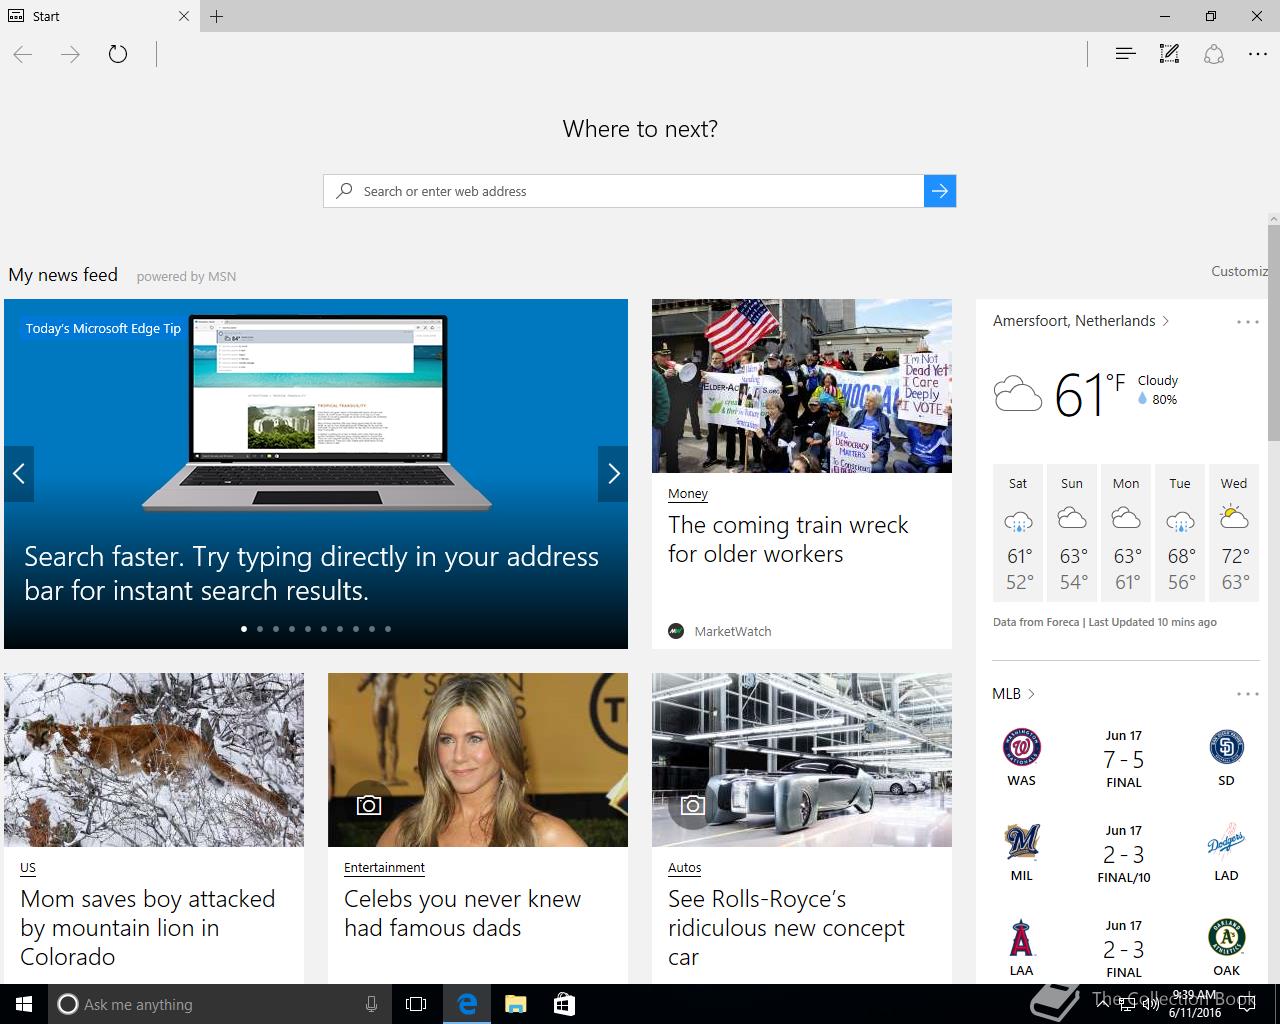The height and width of the screenshot is (1024, 1280).
Task: Select the first carousel dot indicator
Action: click(244, 629)
